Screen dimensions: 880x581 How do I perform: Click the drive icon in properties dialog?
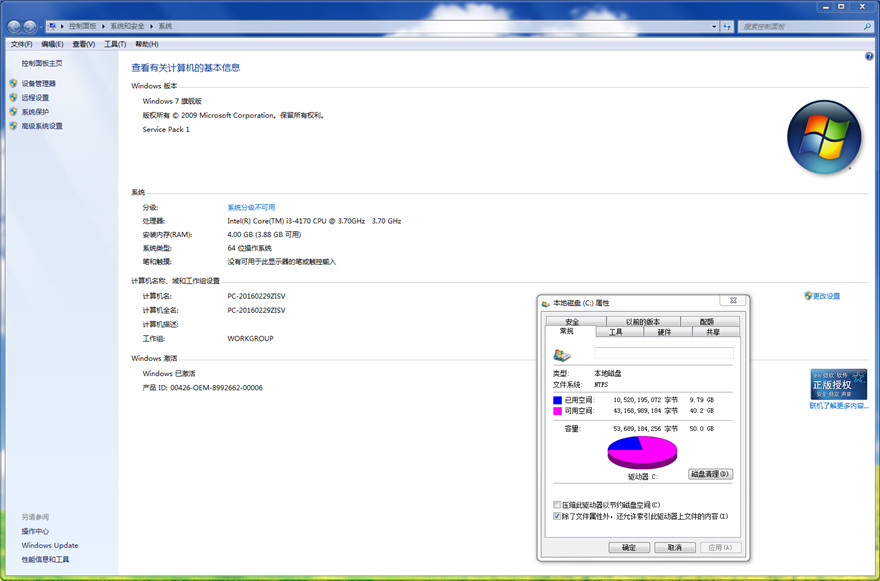pyautogui.click(x=562, y=355)
